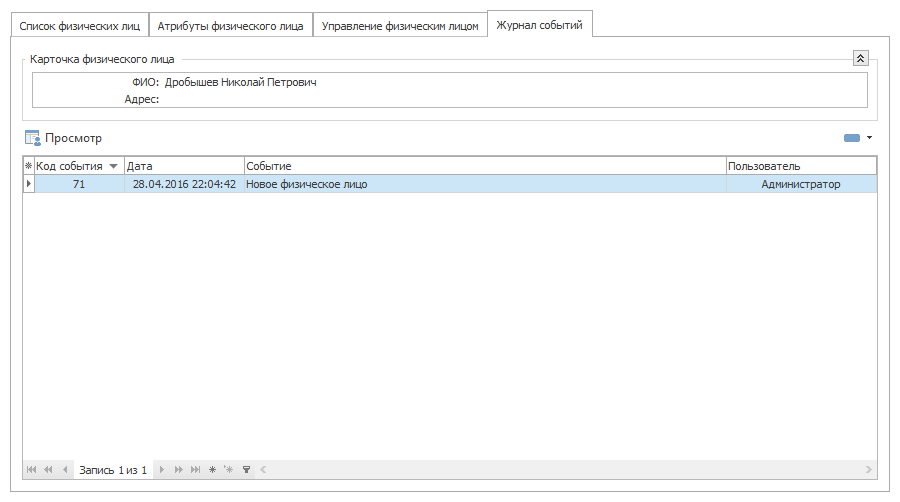900x502 pixels.
Task: Open the blue style button dropdown arrow
Action: 870,138
